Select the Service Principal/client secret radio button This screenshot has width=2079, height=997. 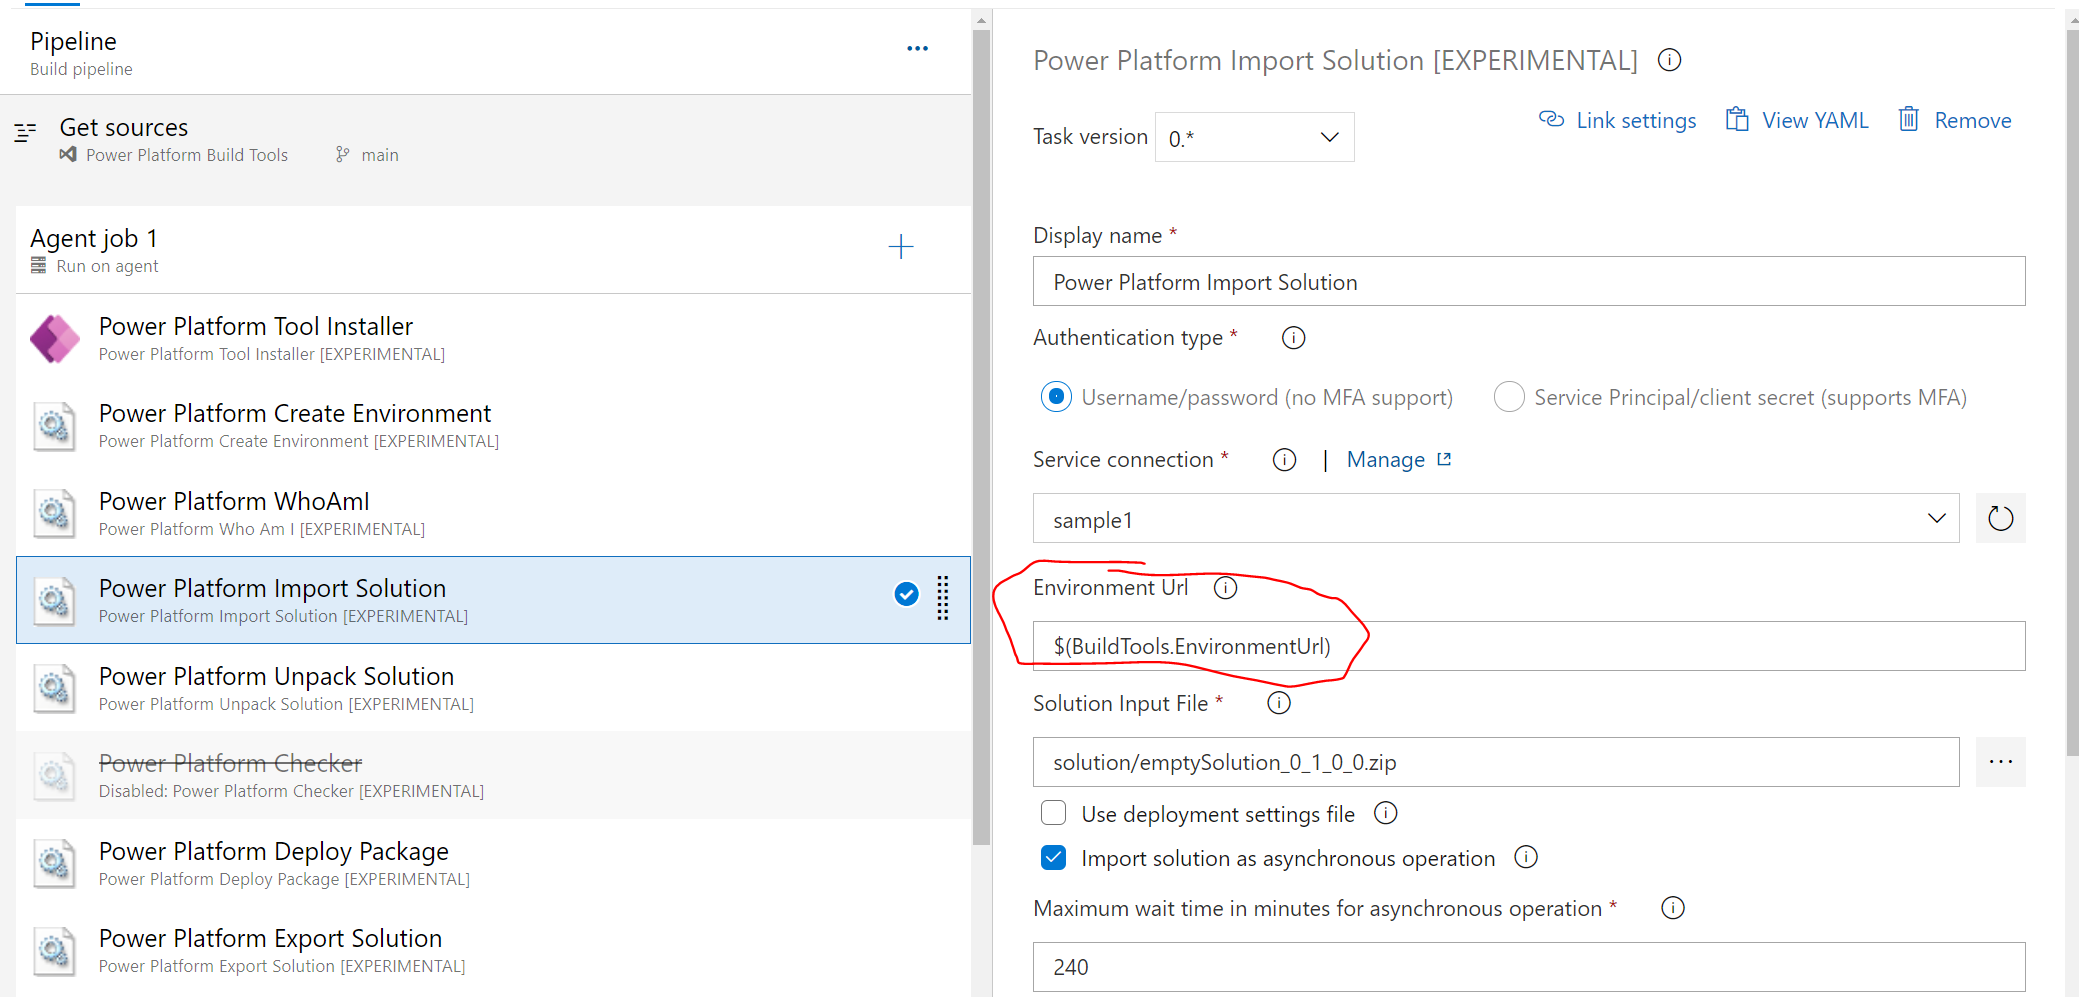pyautogui.click(x=1509, y=397)
